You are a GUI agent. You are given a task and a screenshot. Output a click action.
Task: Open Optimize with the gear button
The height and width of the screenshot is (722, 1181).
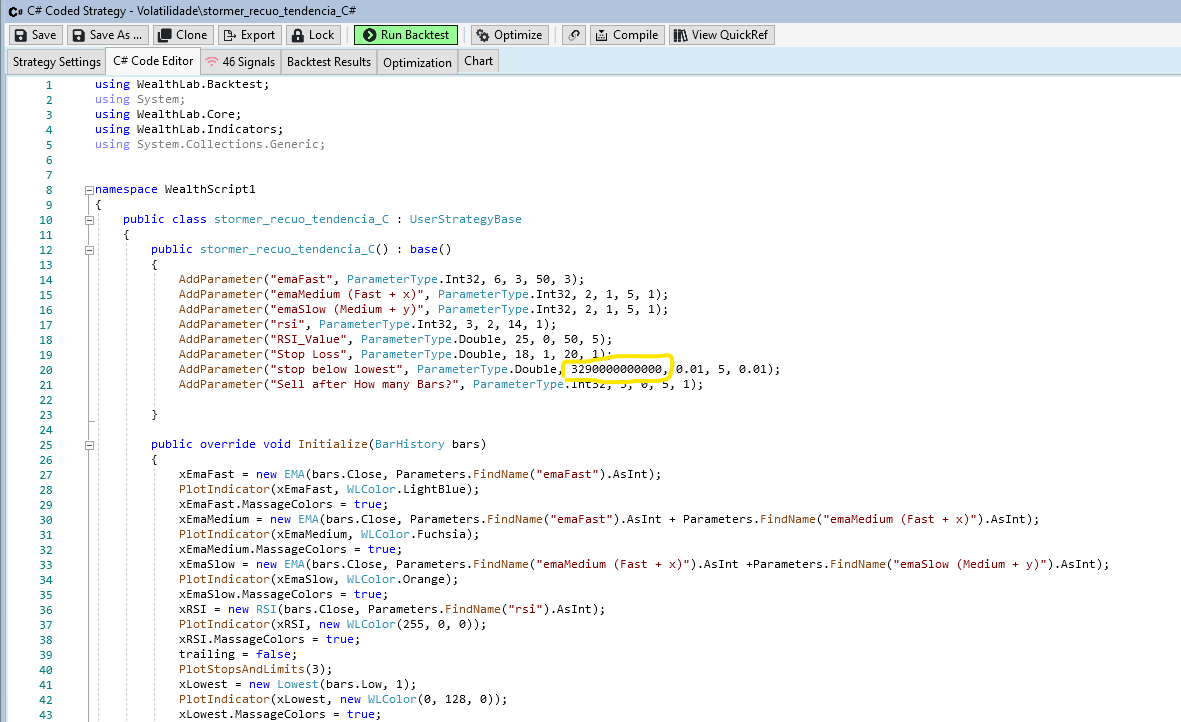pyautogui.click(x=509, y=35)
